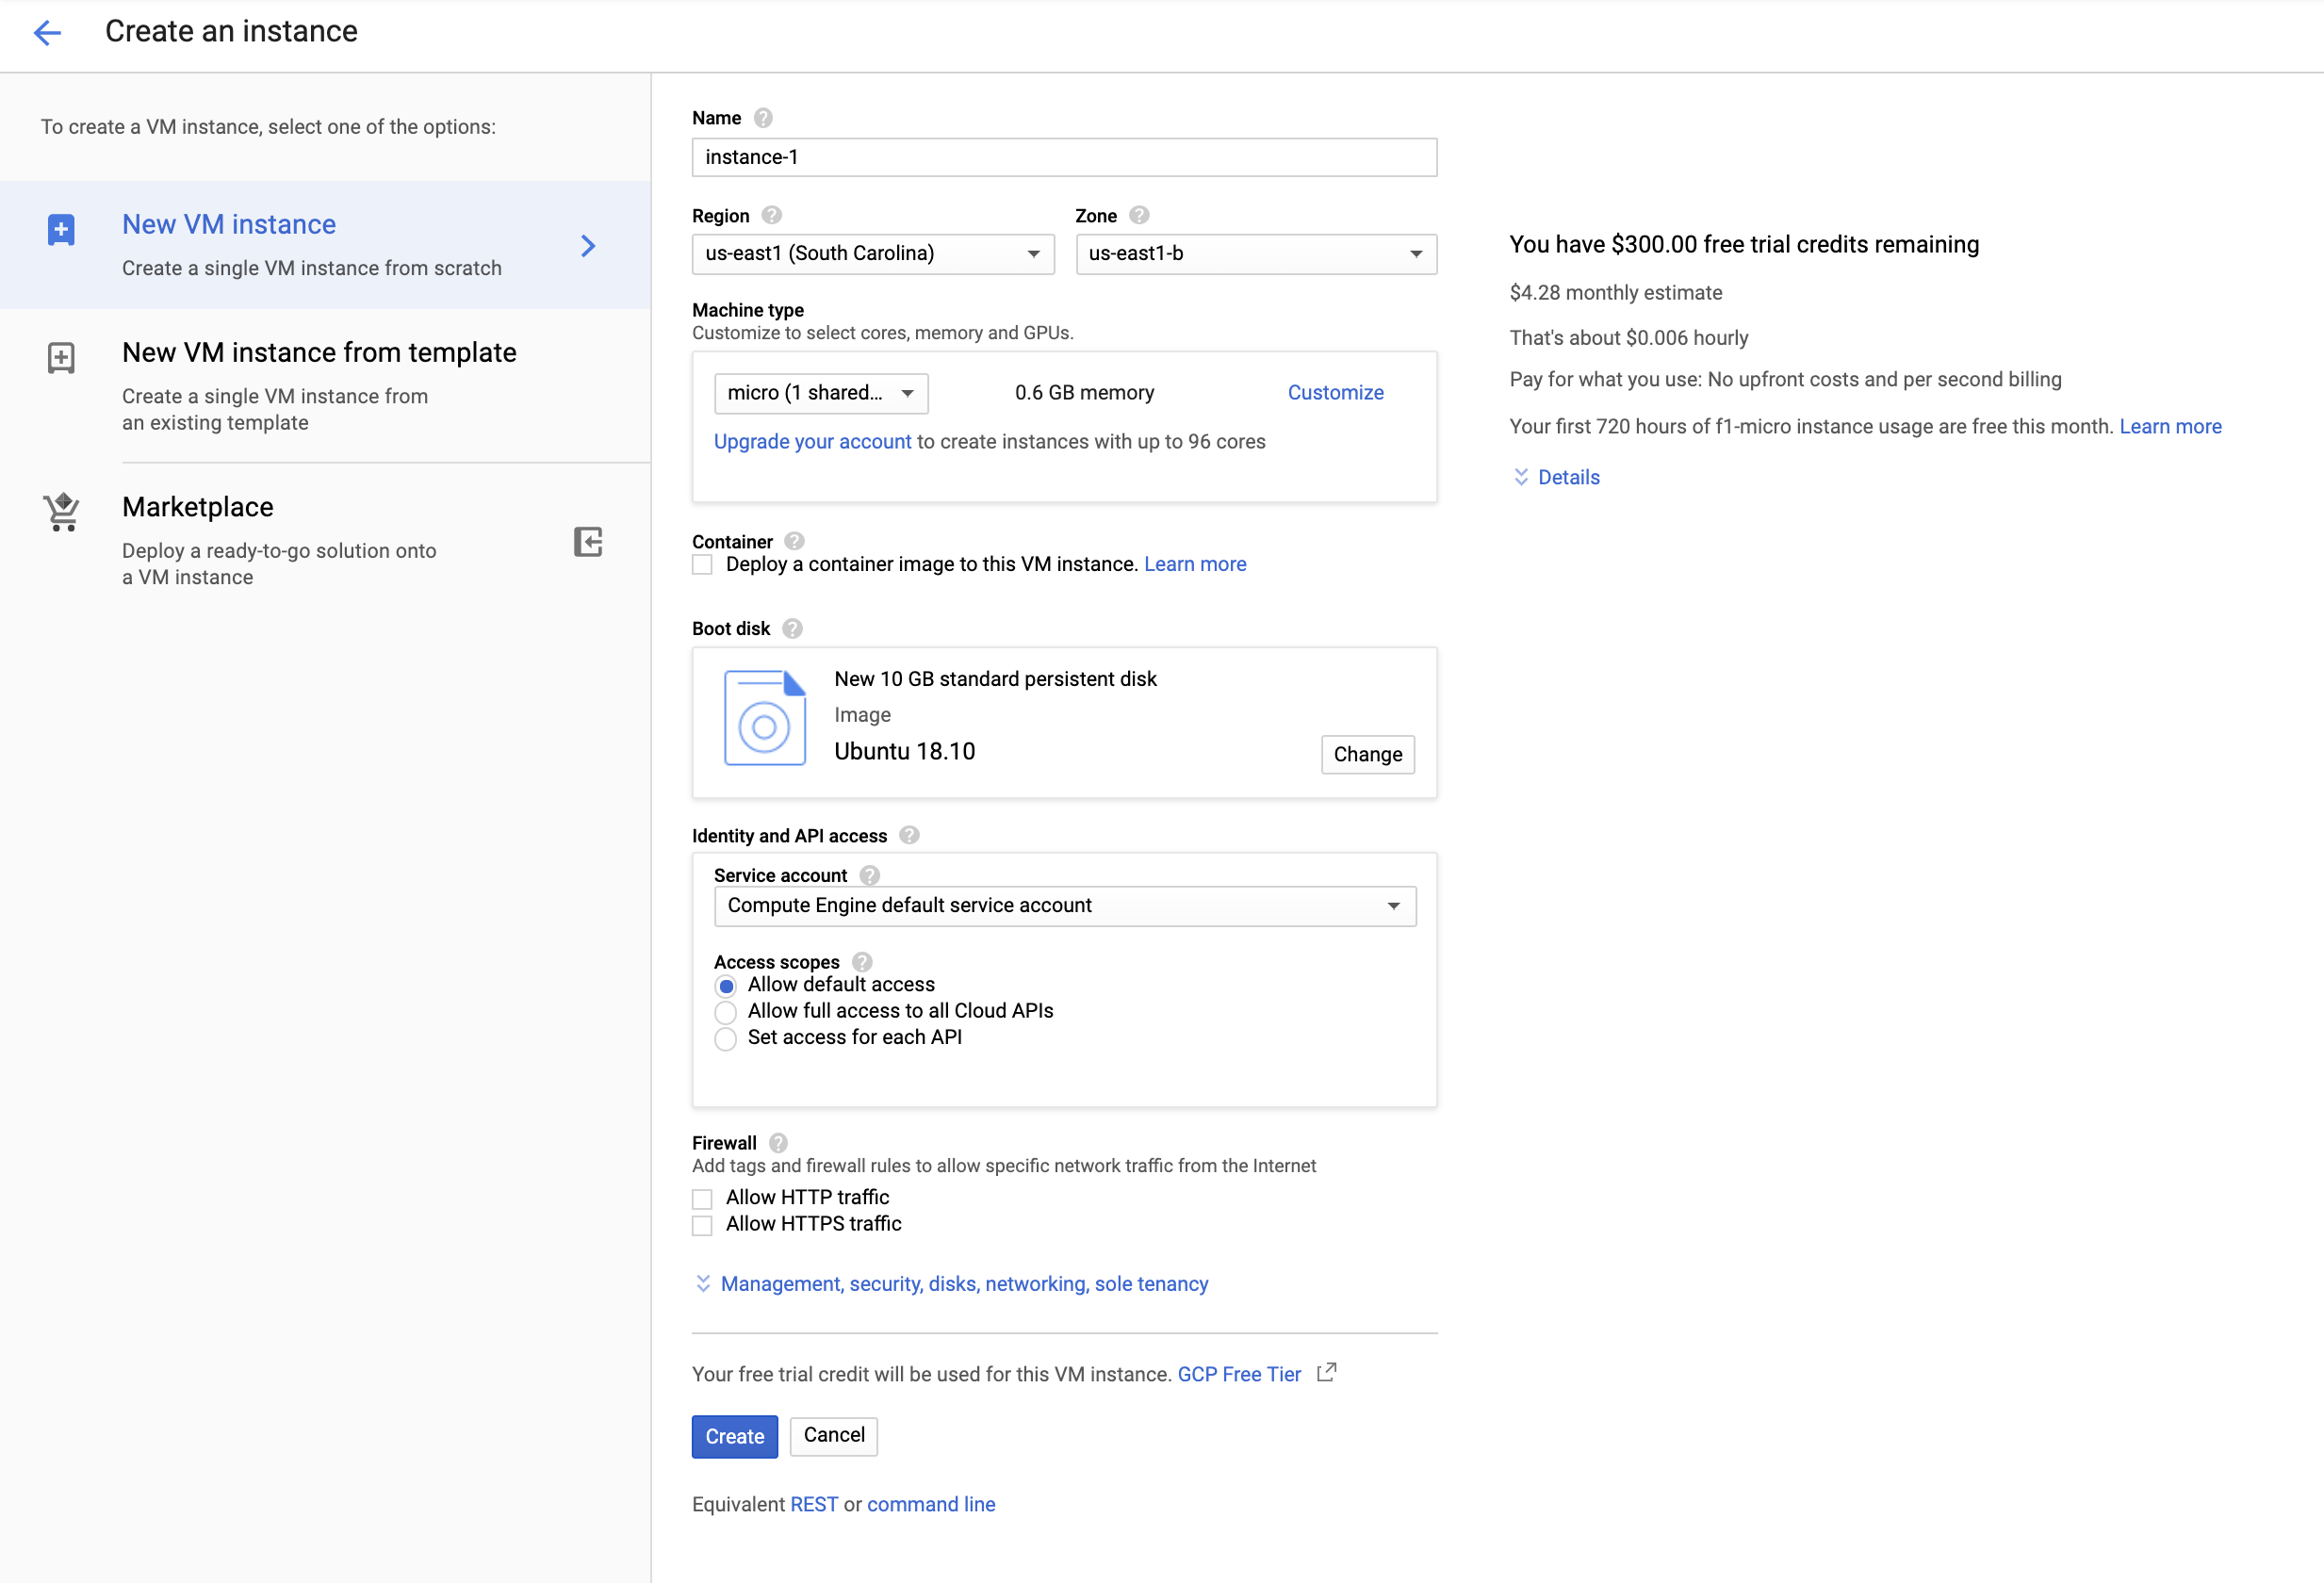Select Allow full access to all Cloud APIs

click(726, 1012)
